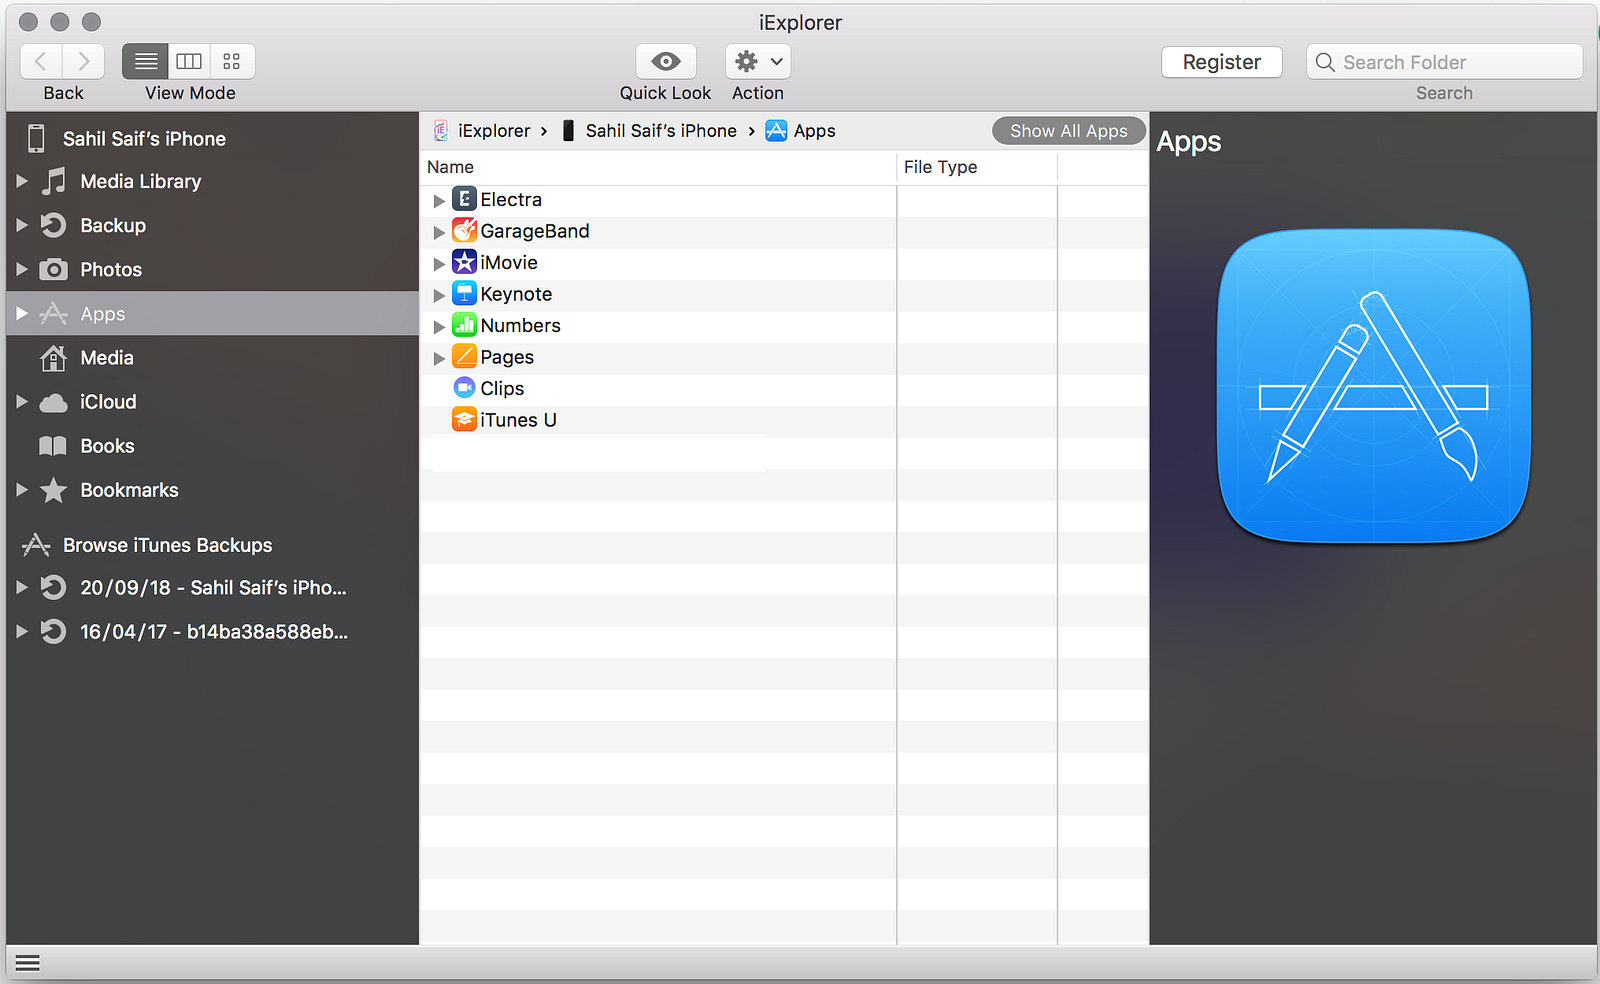Click the Numbers app icon
Viewport: 1600px width, 984px height.
pos(464,325)
